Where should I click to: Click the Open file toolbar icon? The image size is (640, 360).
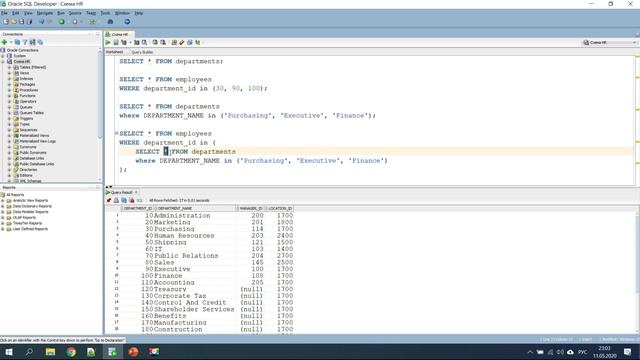pos(13,22)
